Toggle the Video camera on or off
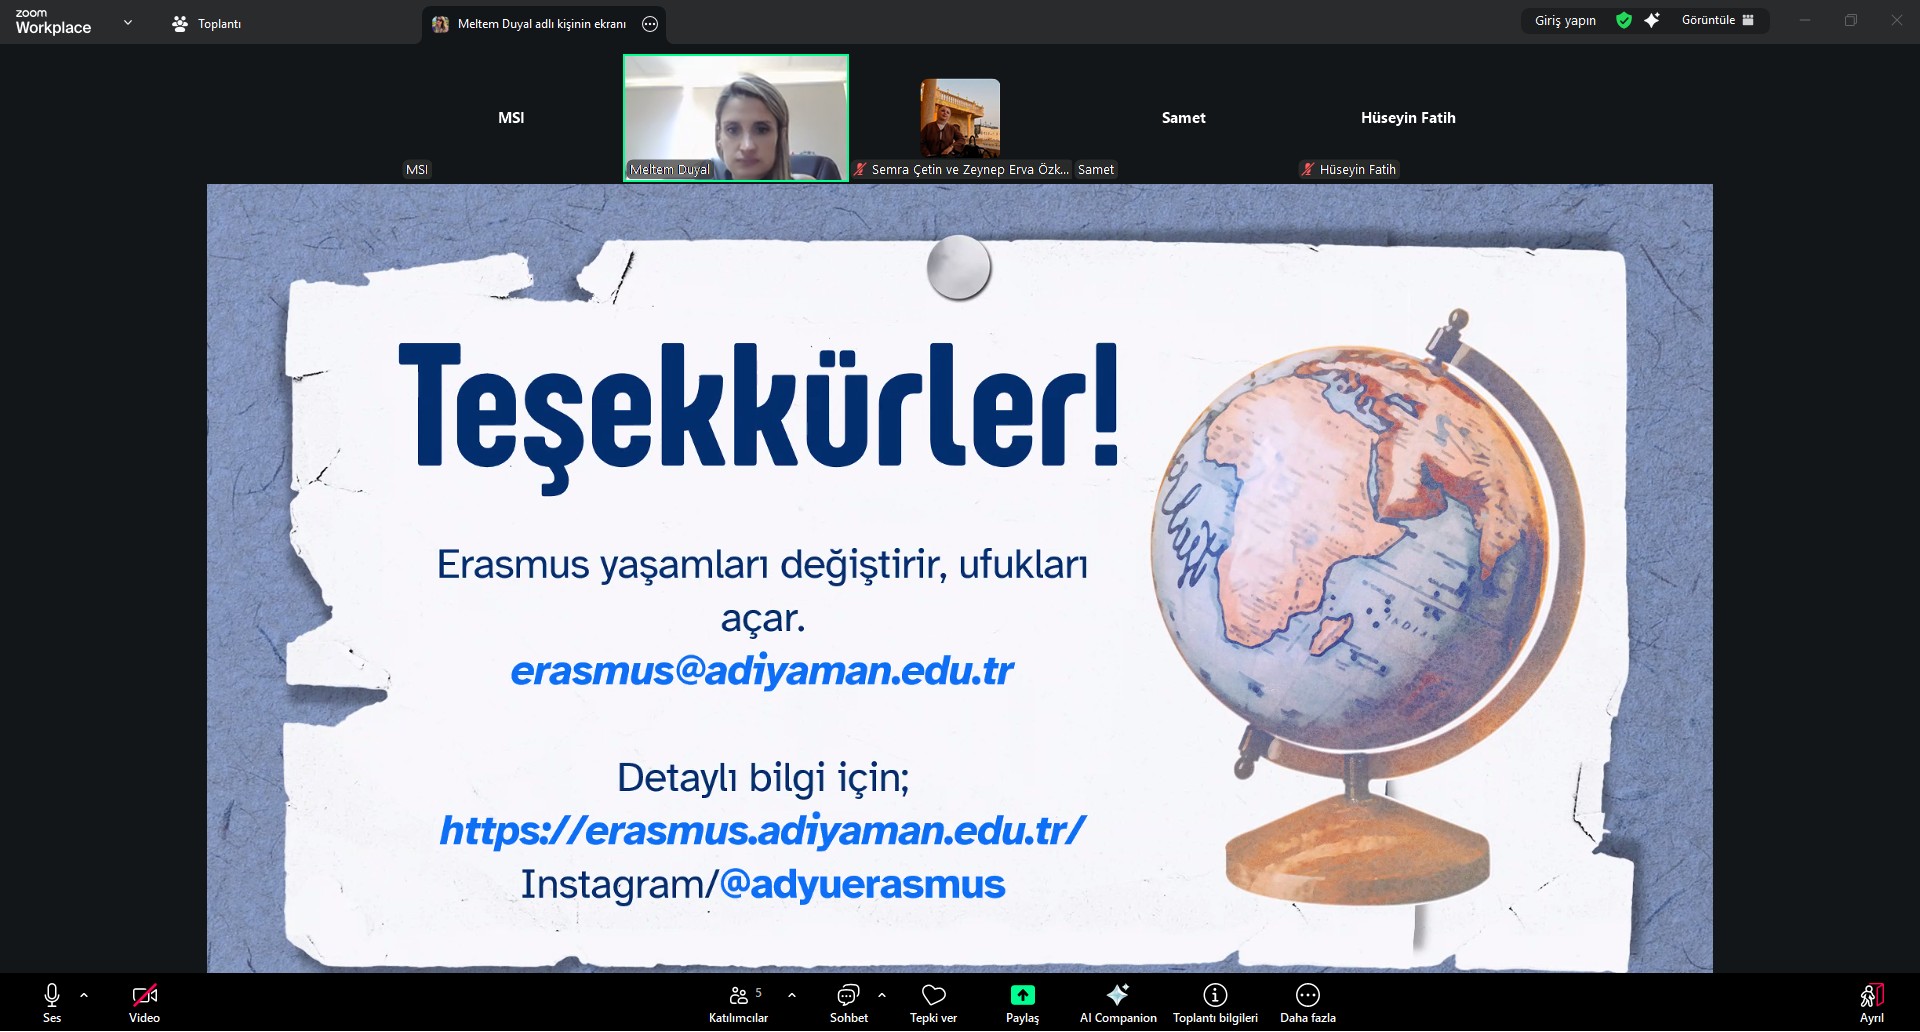Image resolution: width=1920 pixels, height=1032 pixels. (144, 1002)
